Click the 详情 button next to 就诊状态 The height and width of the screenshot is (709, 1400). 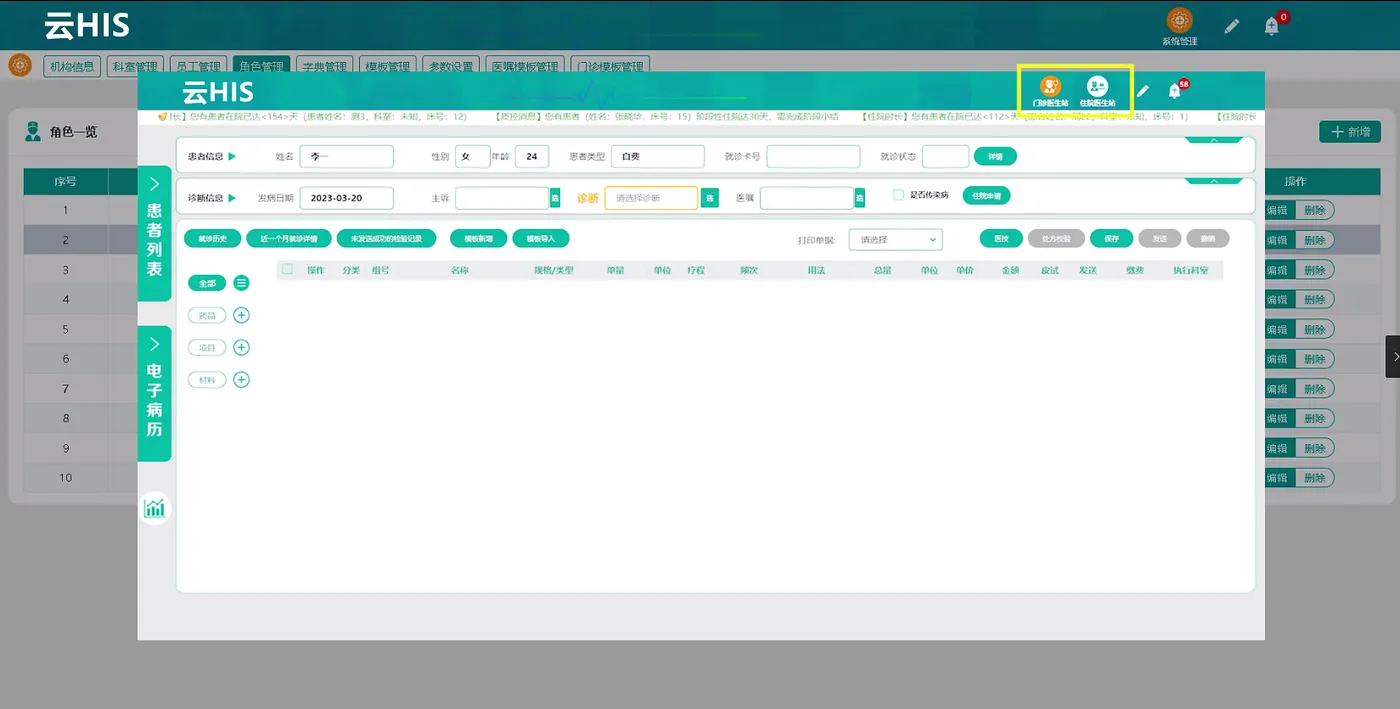click(995, 156)
